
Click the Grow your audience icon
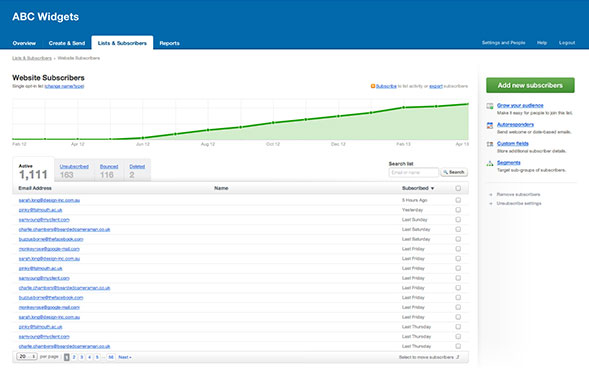click(x=490, y=106)
